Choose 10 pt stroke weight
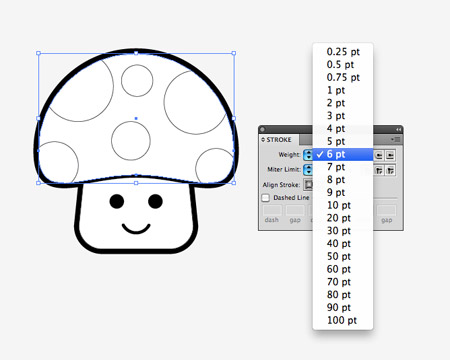450x360 pixels. coord(343,205)
